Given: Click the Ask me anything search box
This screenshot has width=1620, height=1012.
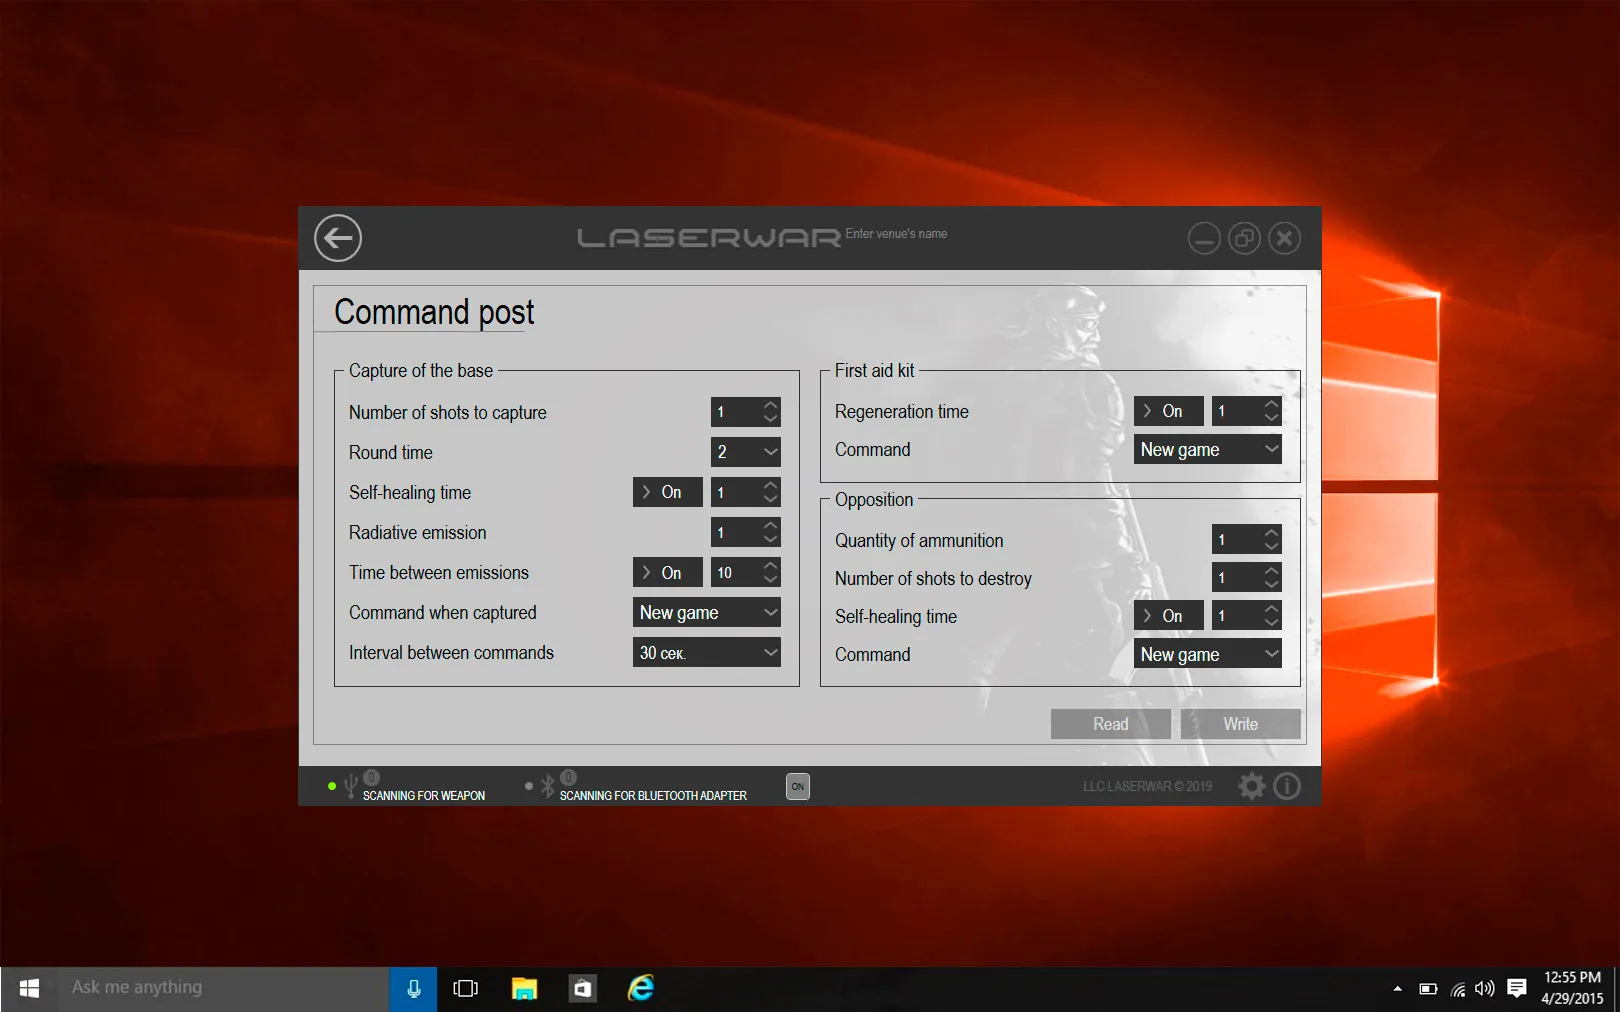Looking at the screenshot, I should coord(224,988).
